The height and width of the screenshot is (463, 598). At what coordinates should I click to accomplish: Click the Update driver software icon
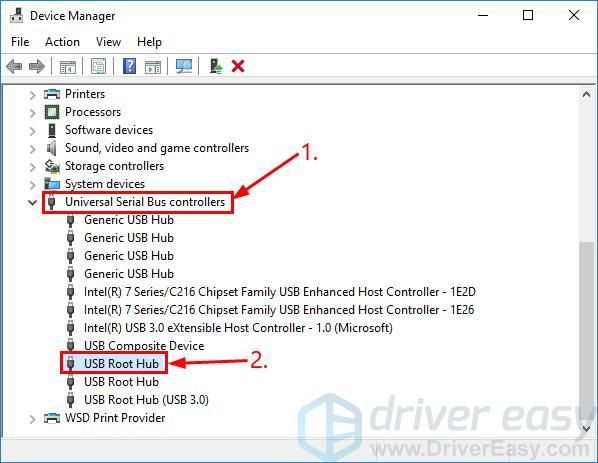point(216,66)
